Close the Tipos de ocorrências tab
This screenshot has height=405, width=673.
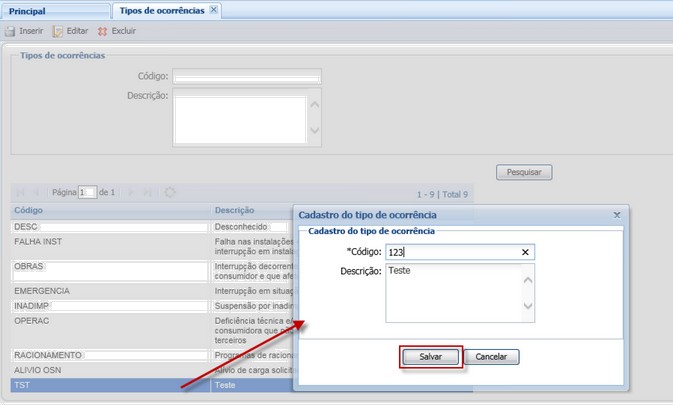(213, 9)
